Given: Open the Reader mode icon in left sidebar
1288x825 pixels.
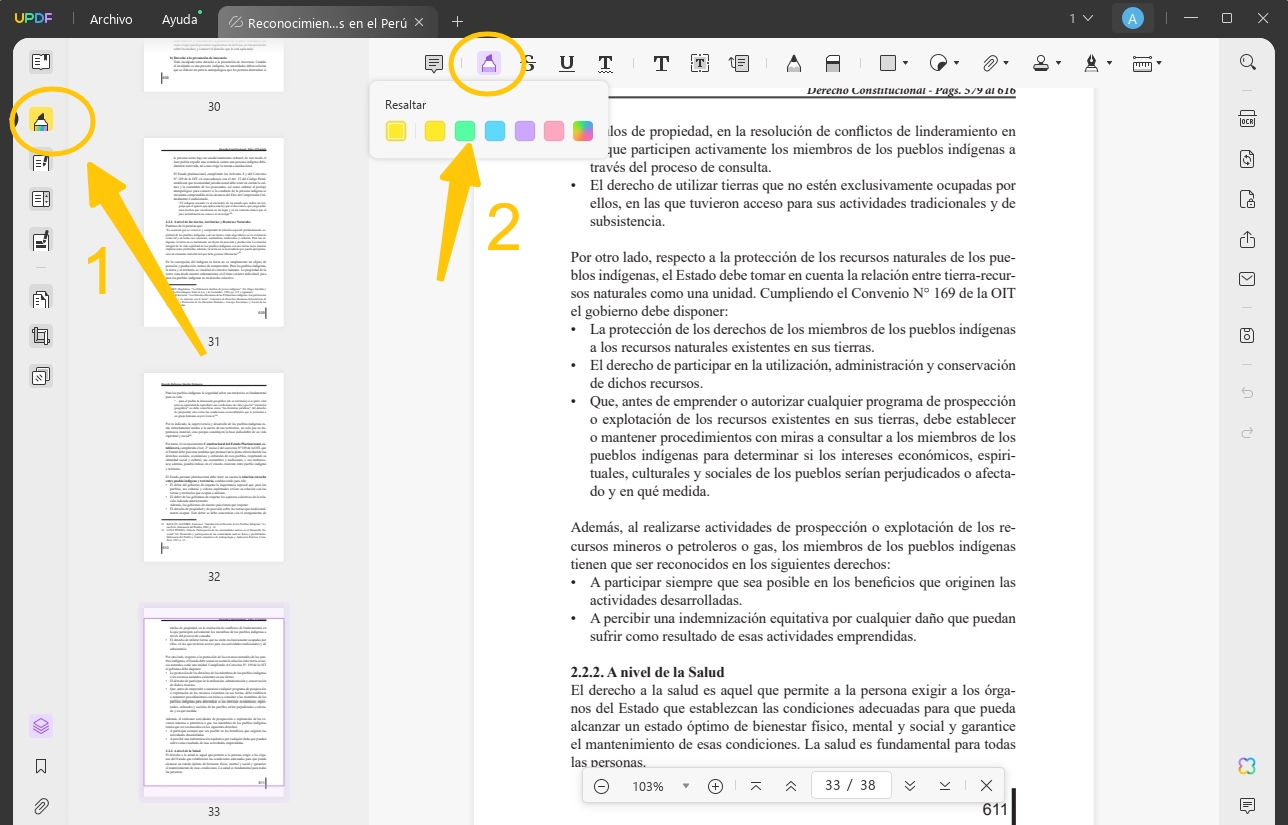Looking at the screenshot, I should coord(41,62).
